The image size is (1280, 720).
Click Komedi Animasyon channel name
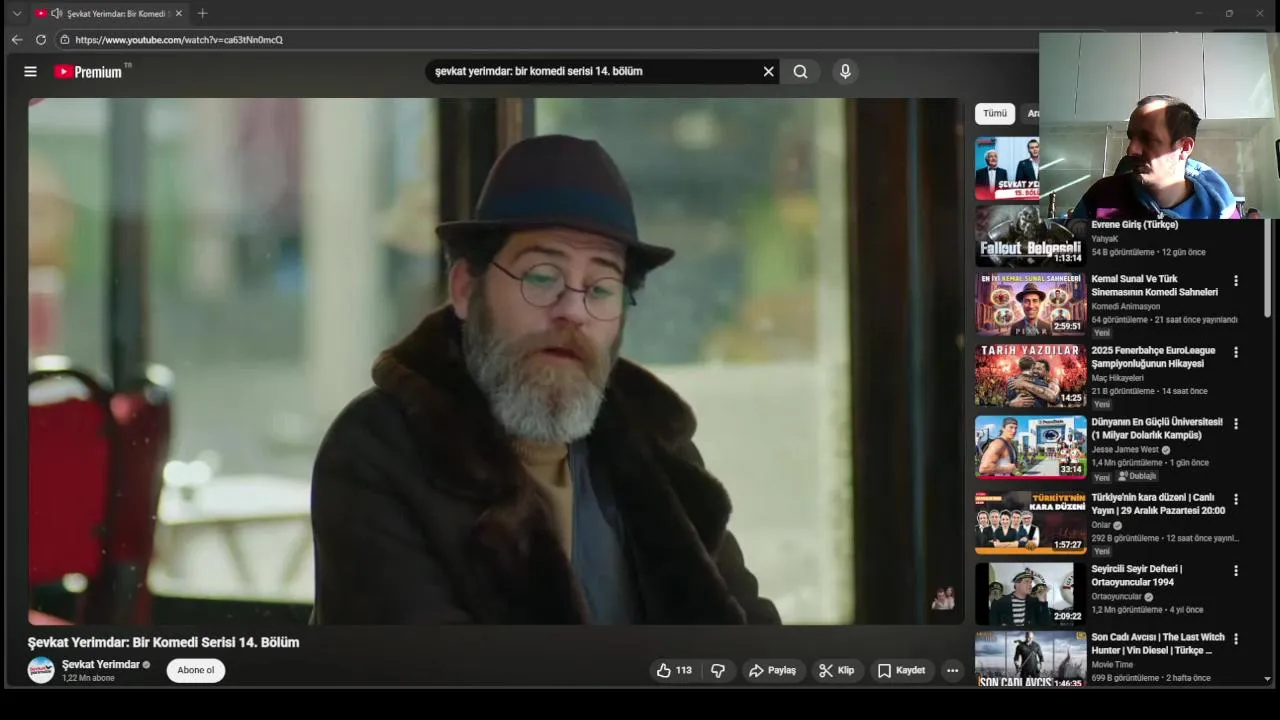coord(1126,307)
